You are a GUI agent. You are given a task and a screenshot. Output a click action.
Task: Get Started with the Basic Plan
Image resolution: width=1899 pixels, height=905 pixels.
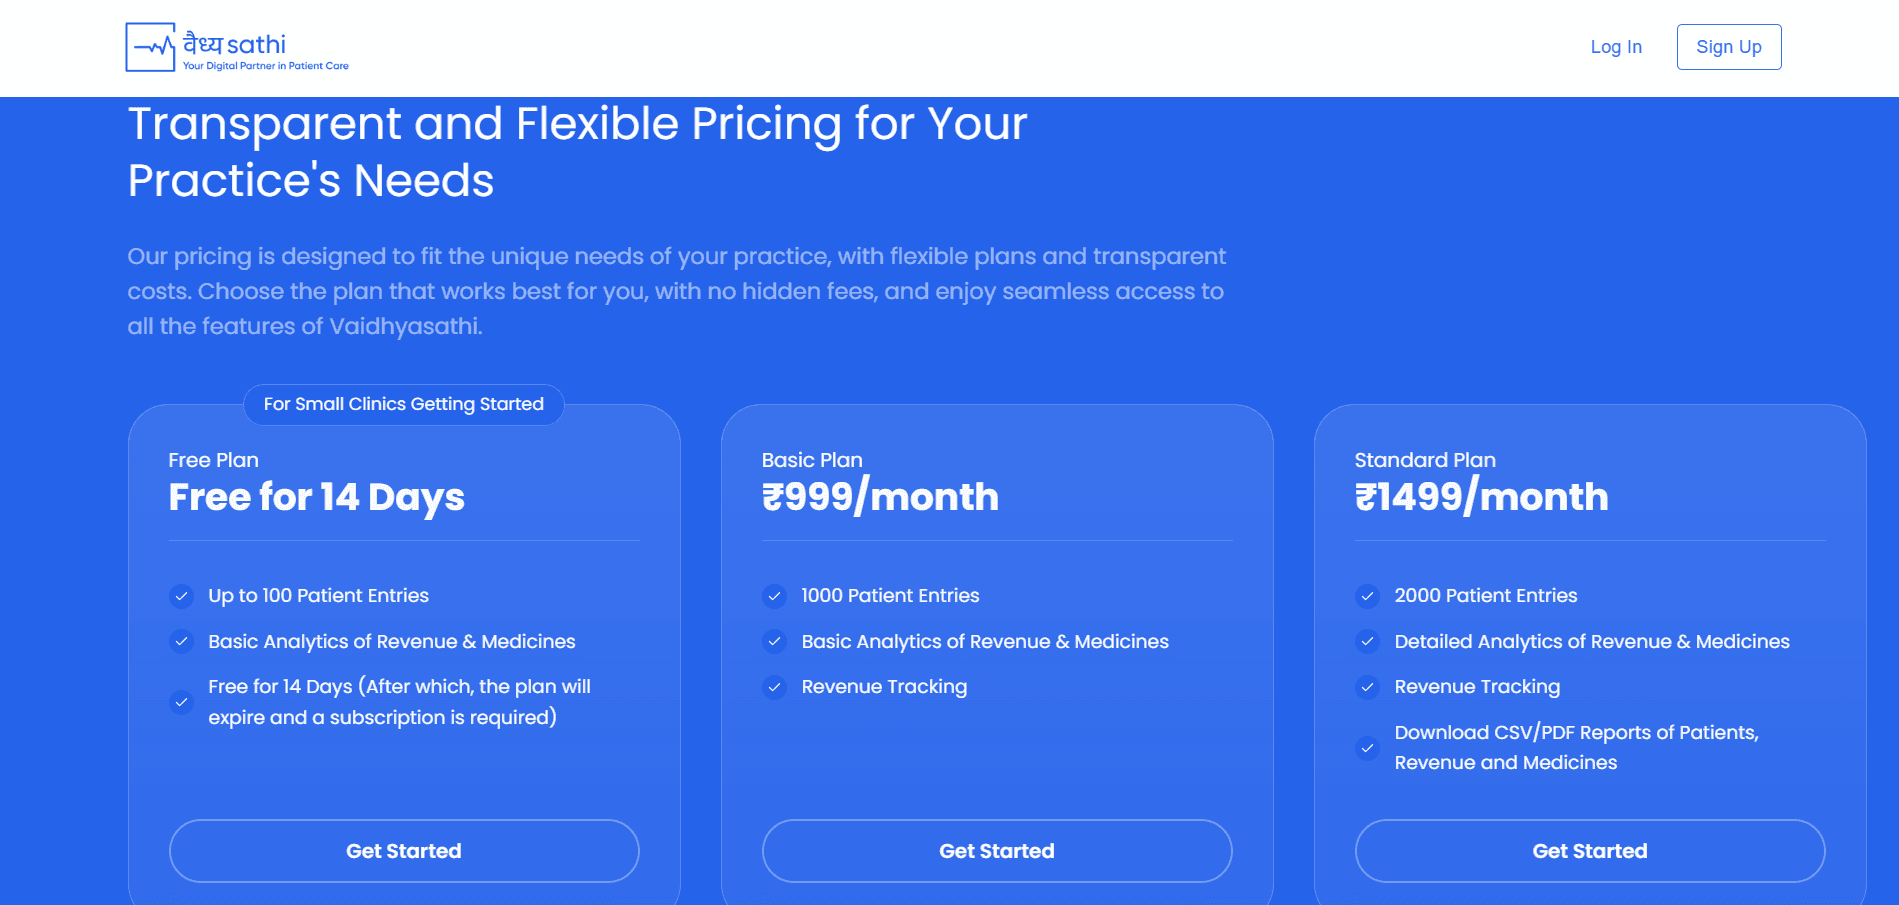pos(997,851)
